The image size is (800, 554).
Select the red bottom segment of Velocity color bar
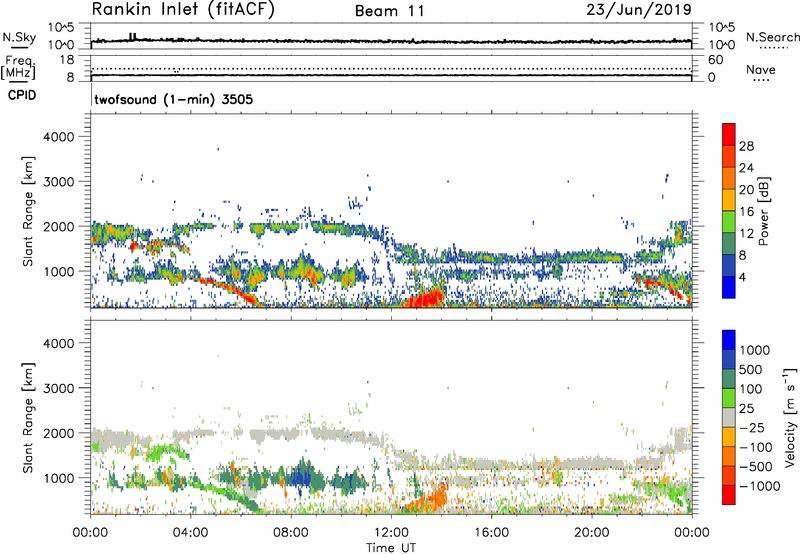coord(729,495)
